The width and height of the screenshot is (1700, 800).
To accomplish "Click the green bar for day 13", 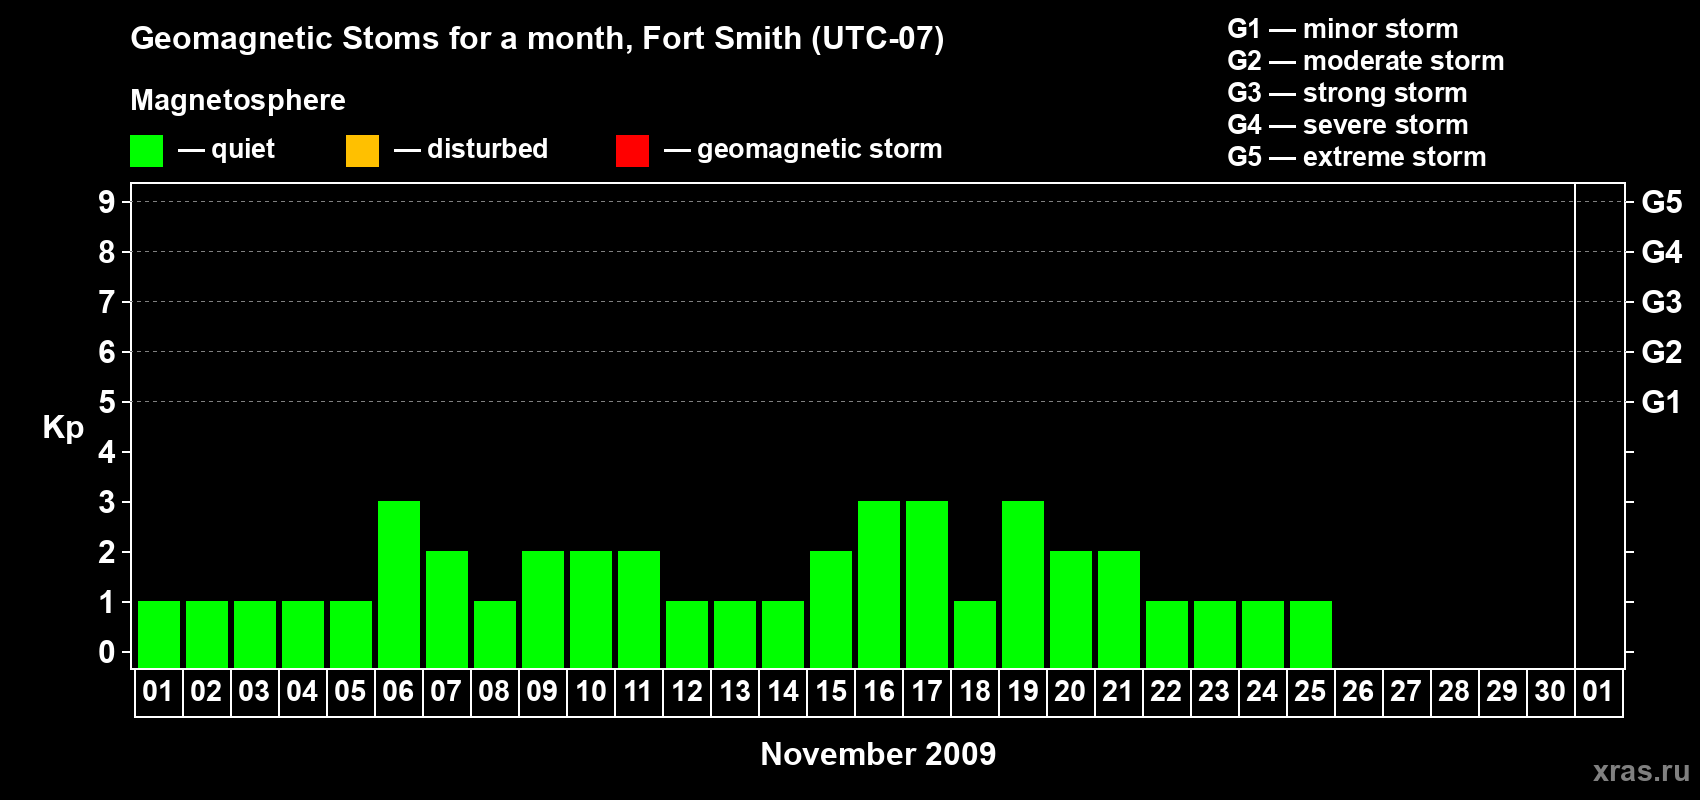I will click(x=735, y=635).
